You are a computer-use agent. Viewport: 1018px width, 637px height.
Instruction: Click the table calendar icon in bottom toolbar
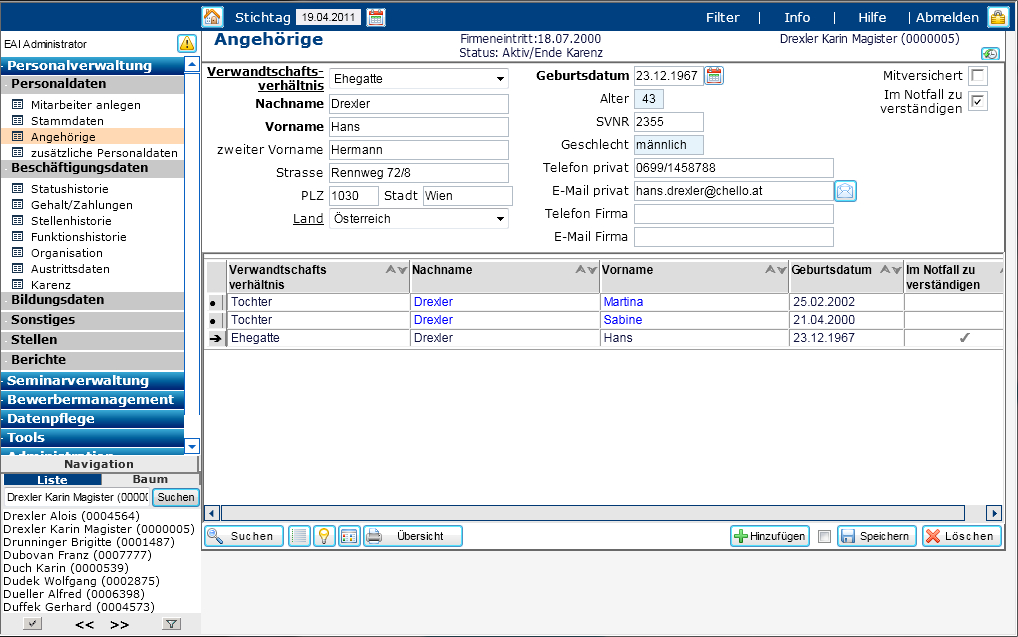tap(349, 536)
